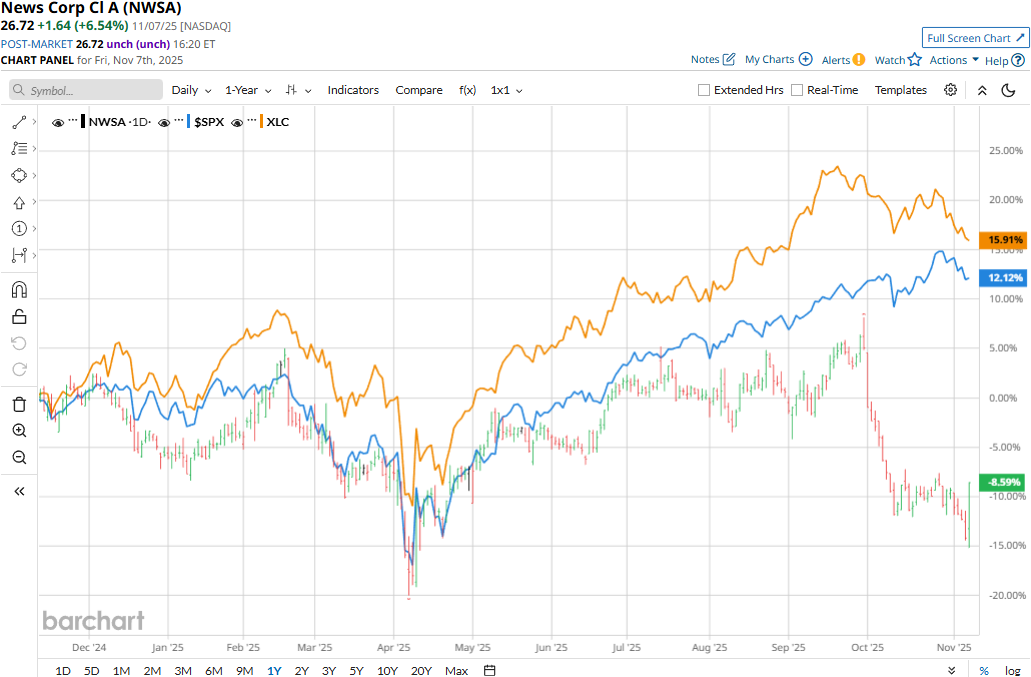Toggle NWSA series visibility eye
The height and width of the screenshot is (677, 1031).
58,122
